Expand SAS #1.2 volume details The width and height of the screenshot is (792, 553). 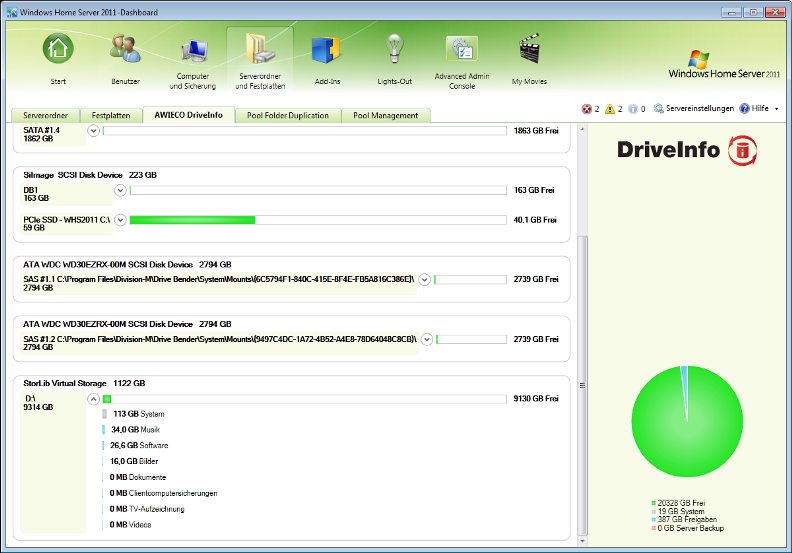coord(427,339)
